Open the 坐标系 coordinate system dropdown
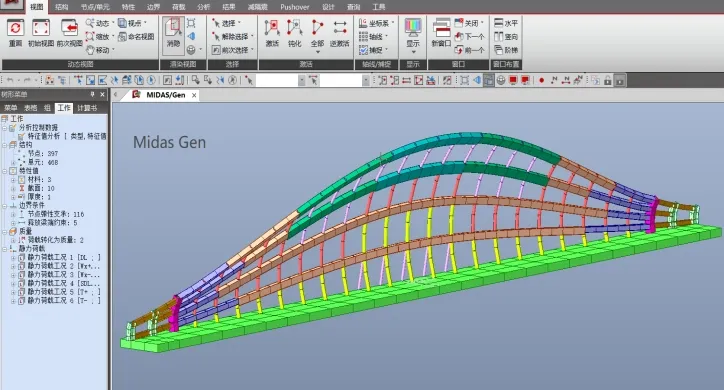724x390 pixels. coord(377,23)
